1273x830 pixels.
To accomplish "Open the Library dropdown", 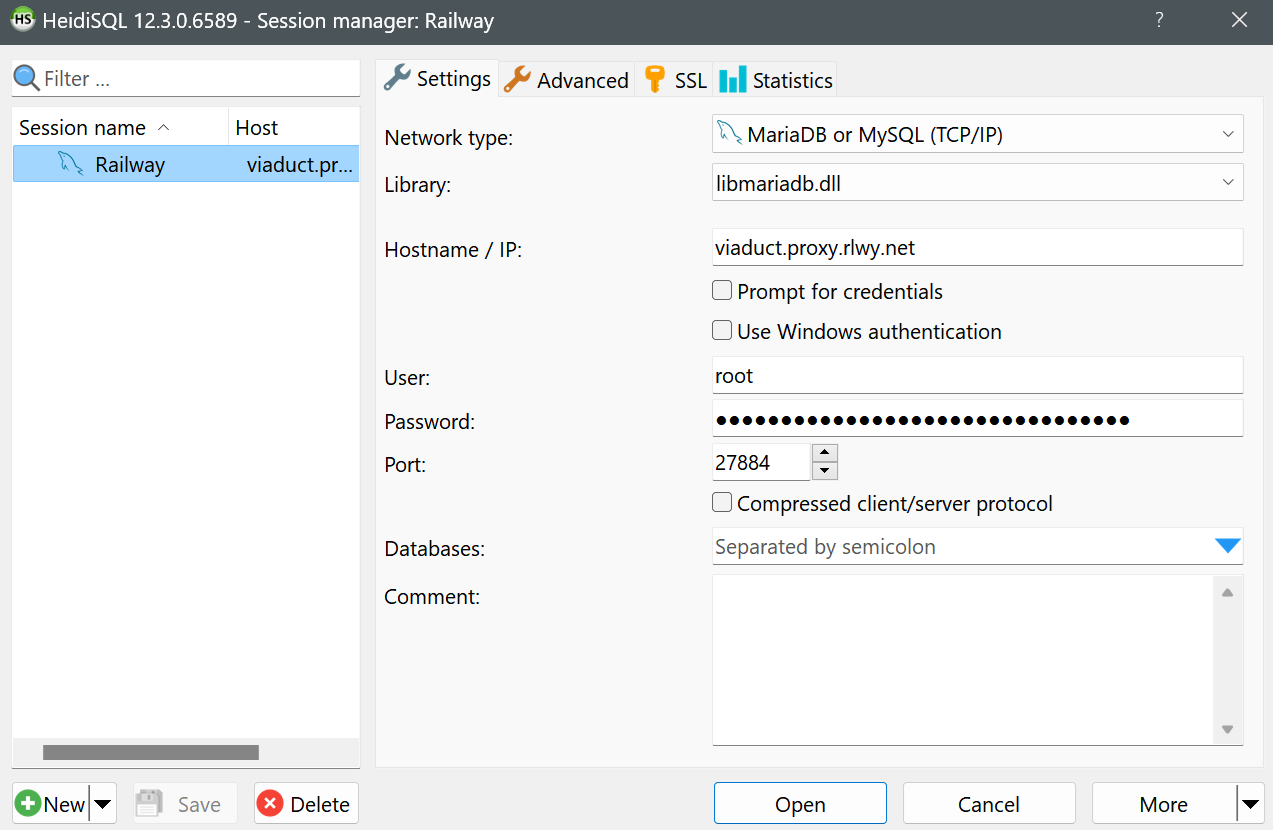I will click(x=1227, y=182).
